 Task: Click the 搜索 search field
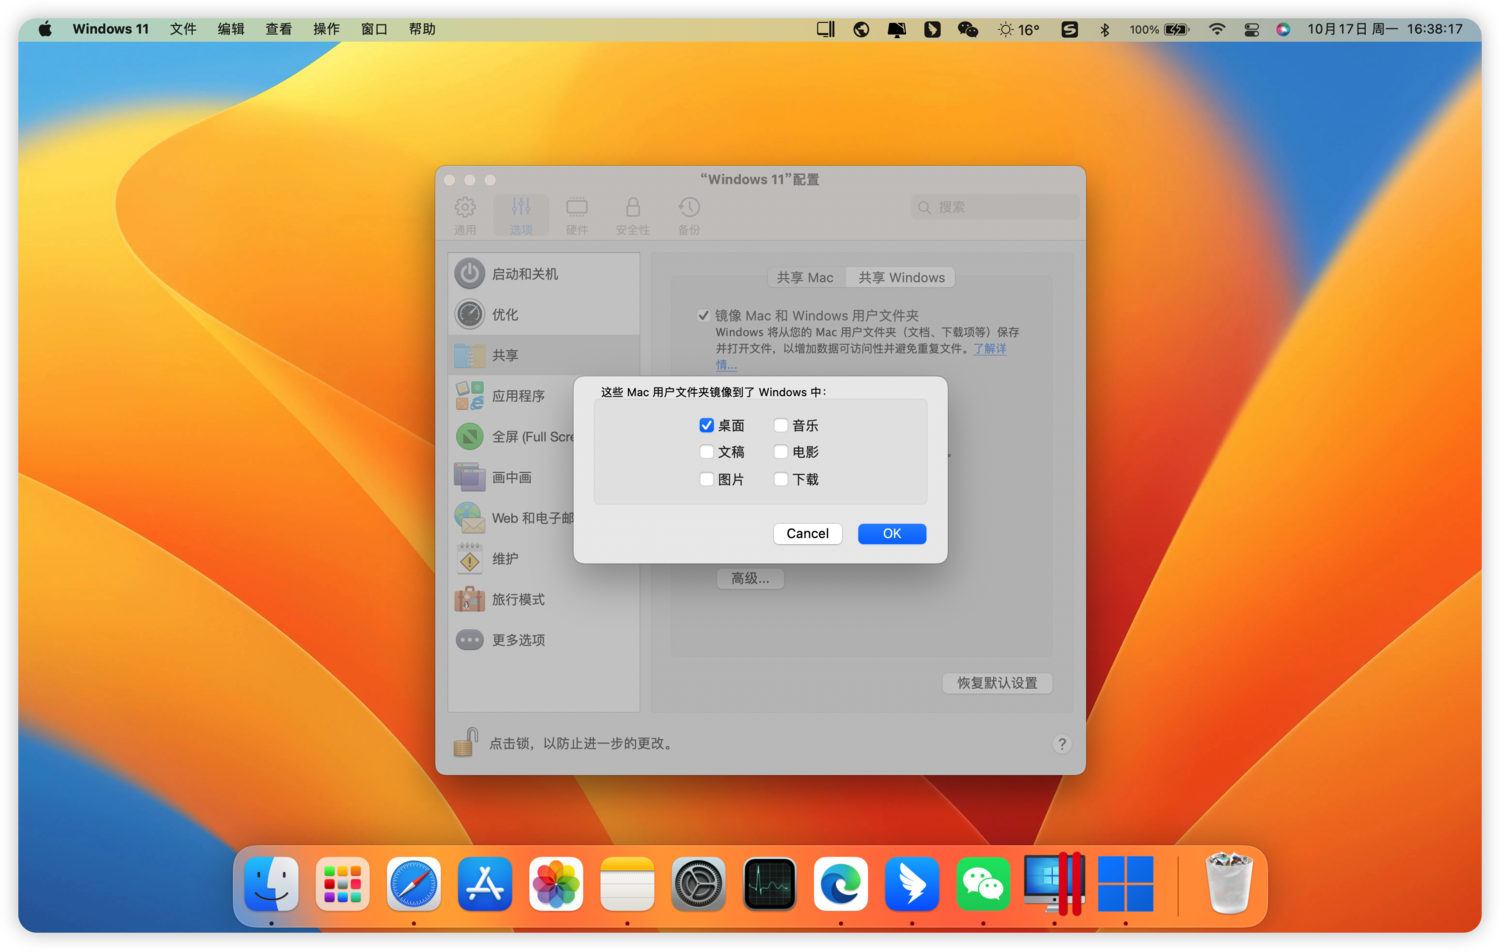995,207
